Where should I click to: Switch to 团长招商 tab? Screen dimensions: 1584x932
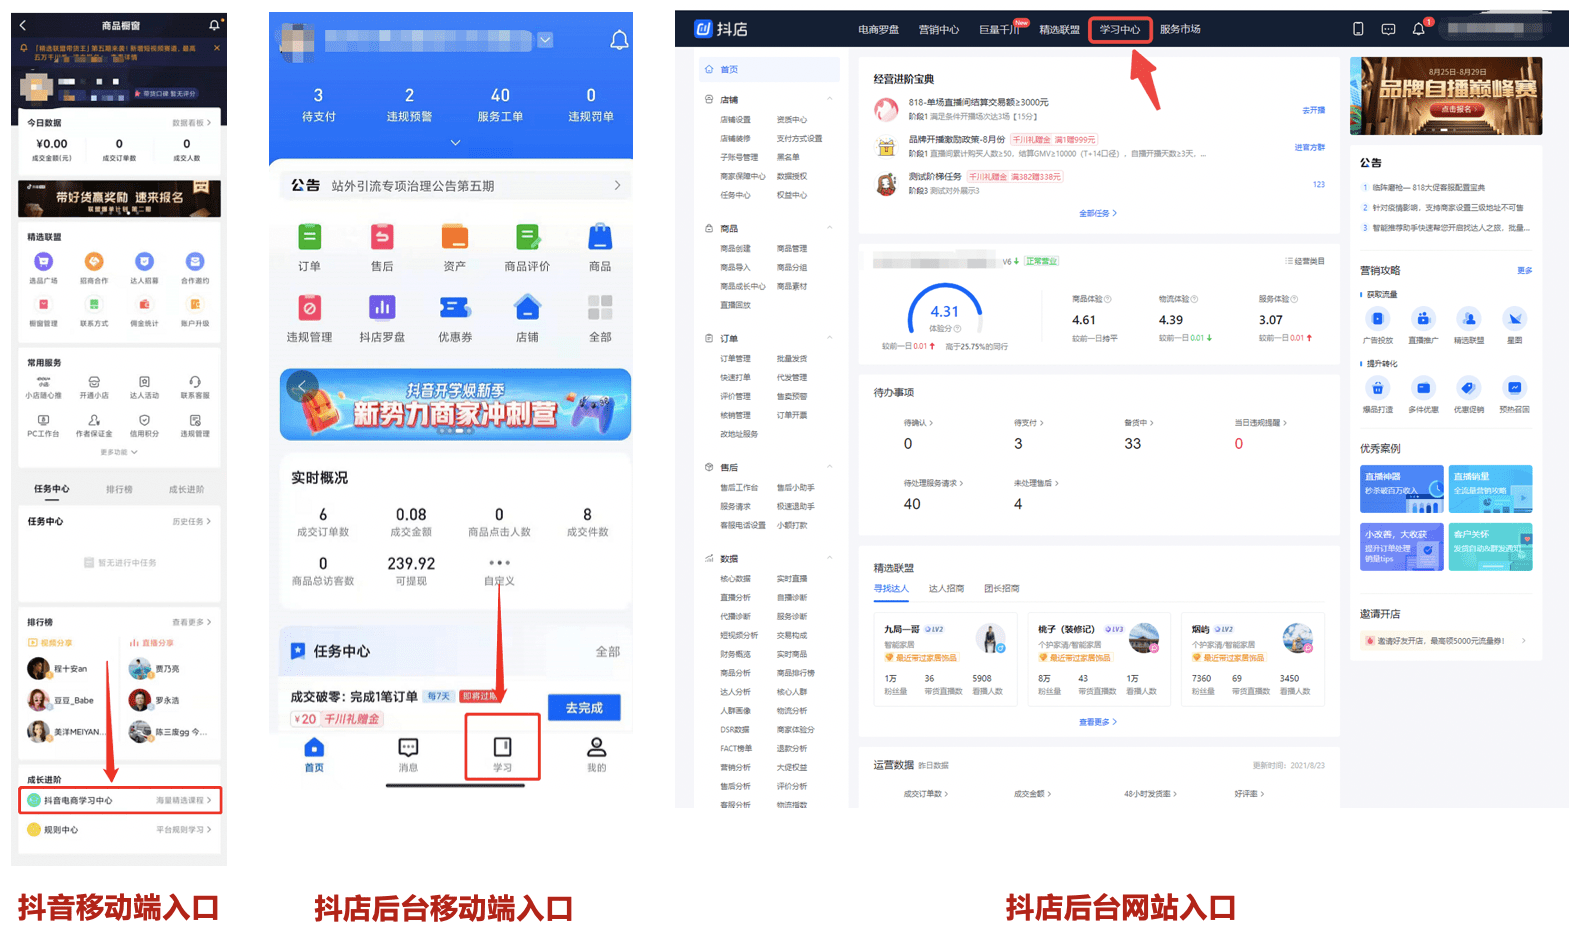(1001, 588)
